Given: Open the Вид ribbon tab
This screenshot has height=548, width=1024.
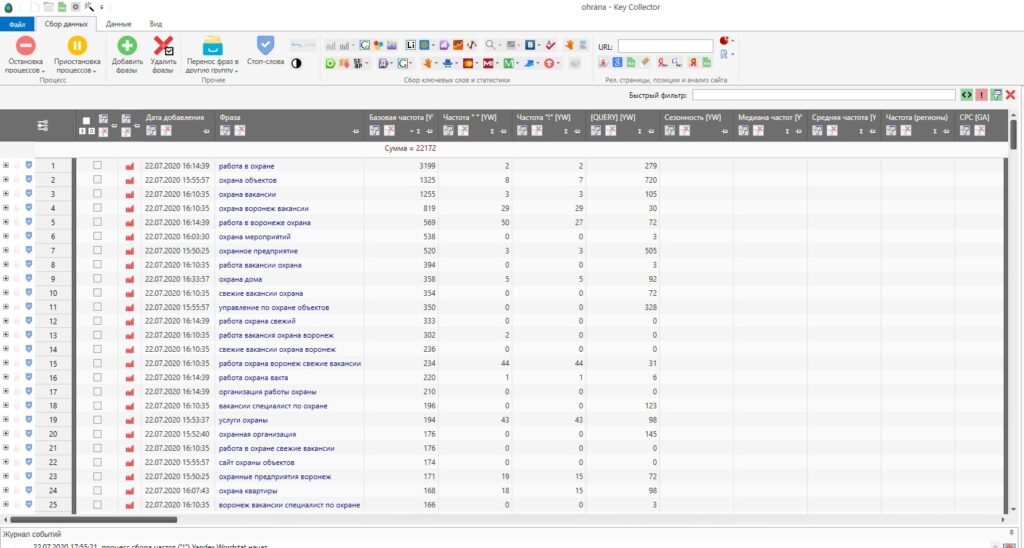Looking at the screenshot, I should [156, 23].
